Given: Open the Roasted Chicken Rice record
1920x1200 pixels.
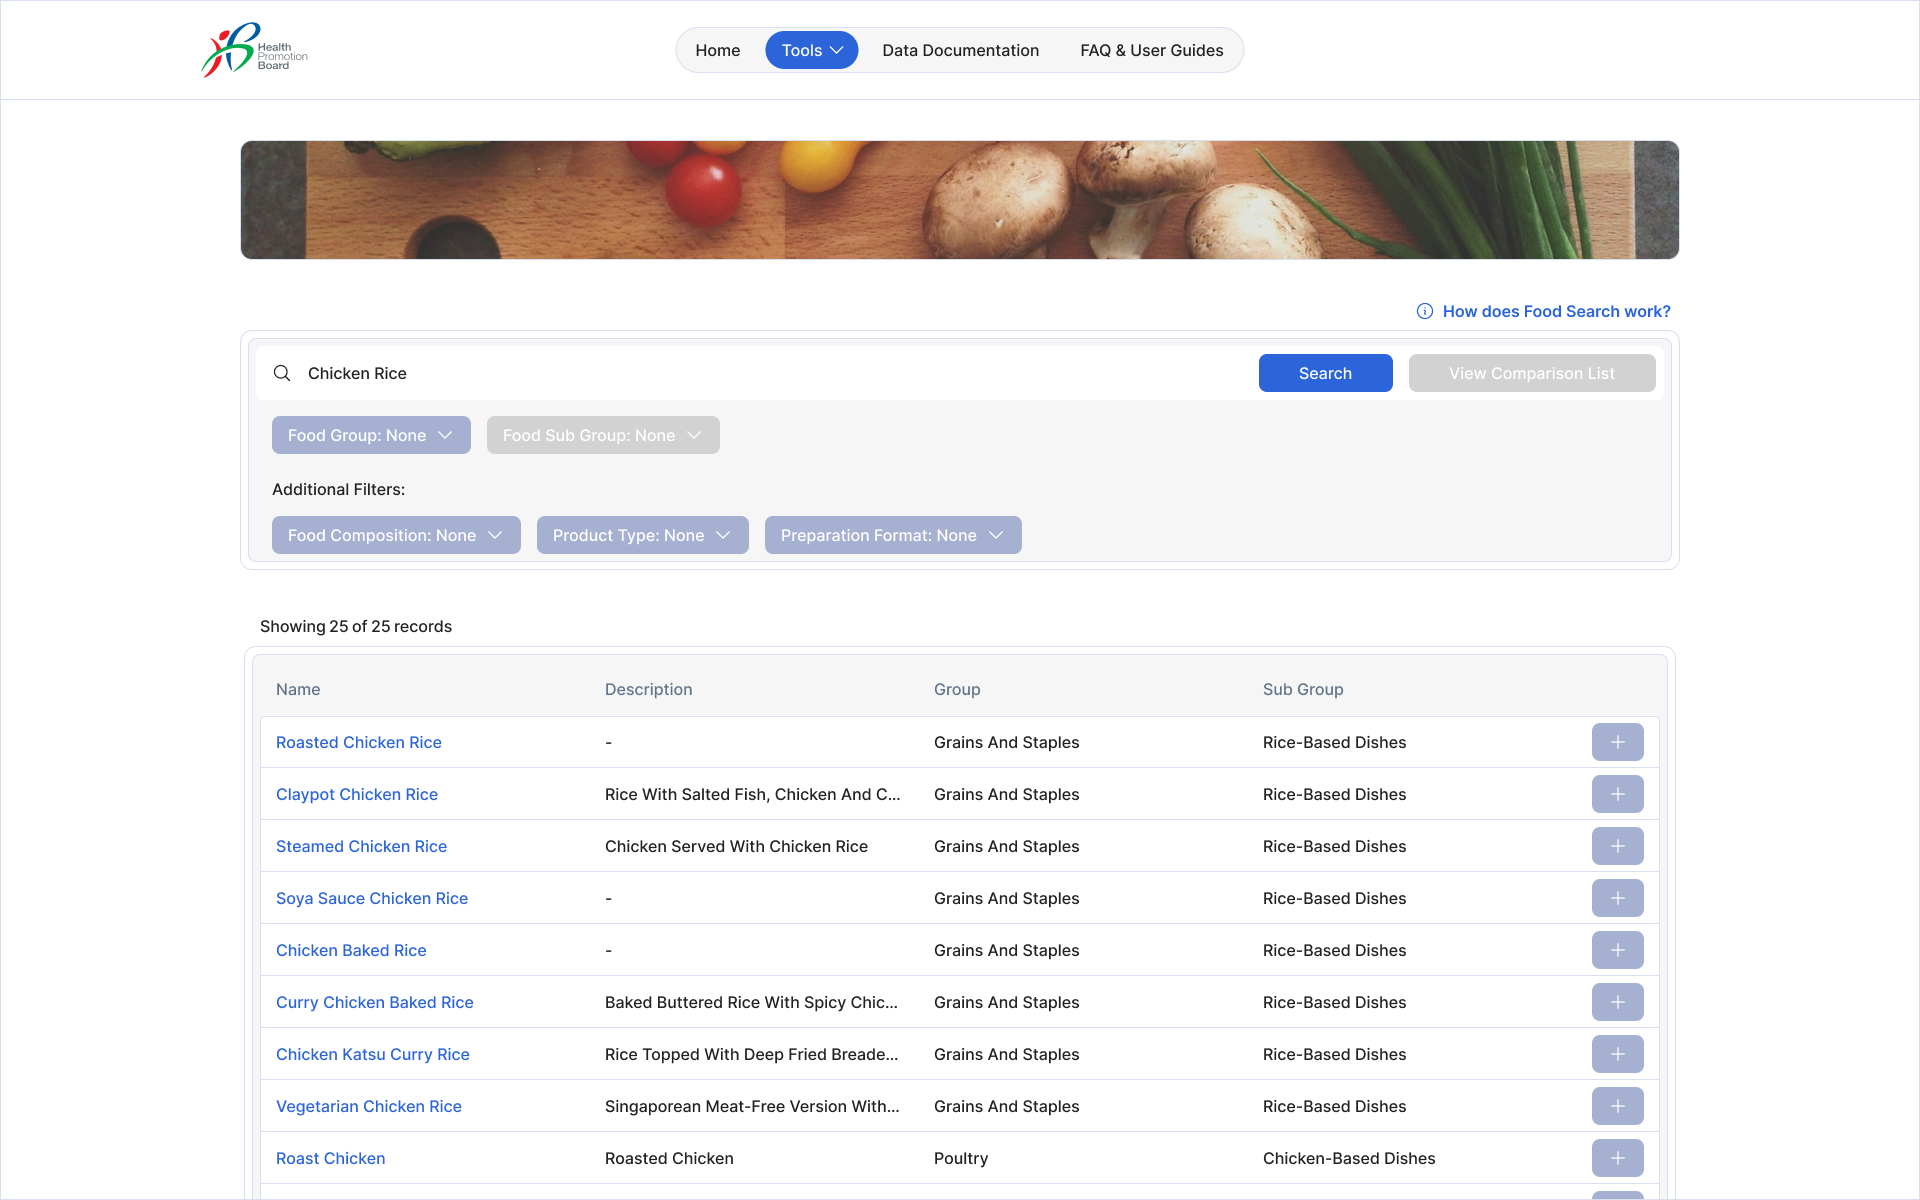Looking at the screenshot, I should 359,742.
